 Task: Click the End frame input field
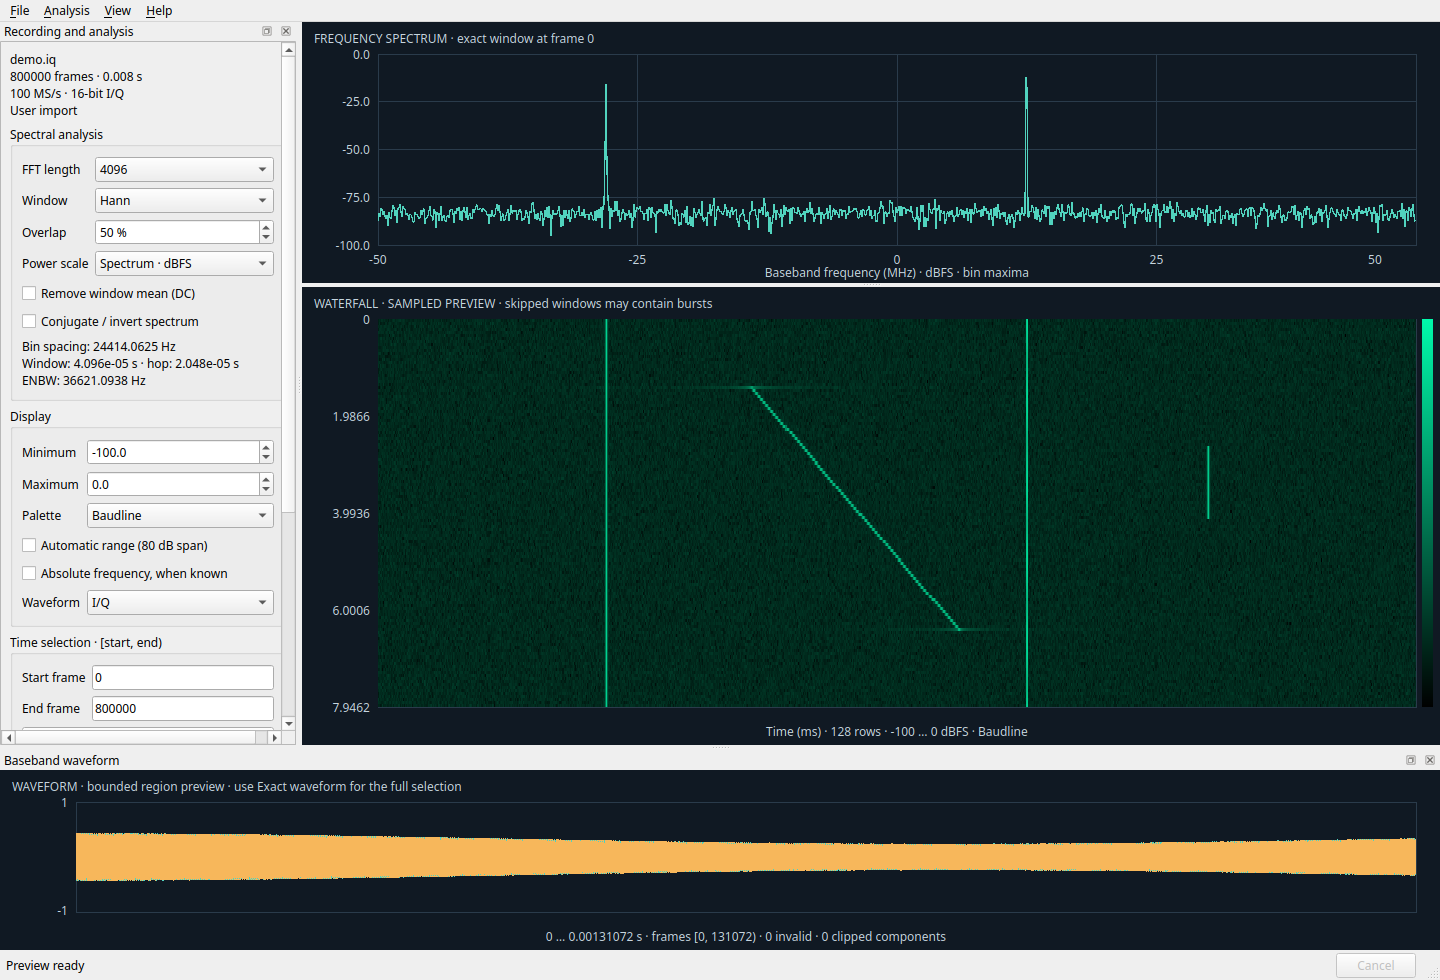tap(183, 708)
